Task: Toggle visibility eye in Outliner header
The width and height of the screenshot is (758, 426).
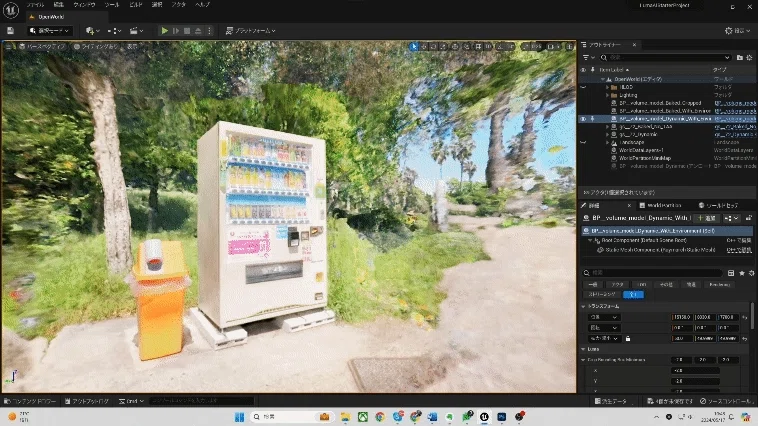Action: pos(583,70)
